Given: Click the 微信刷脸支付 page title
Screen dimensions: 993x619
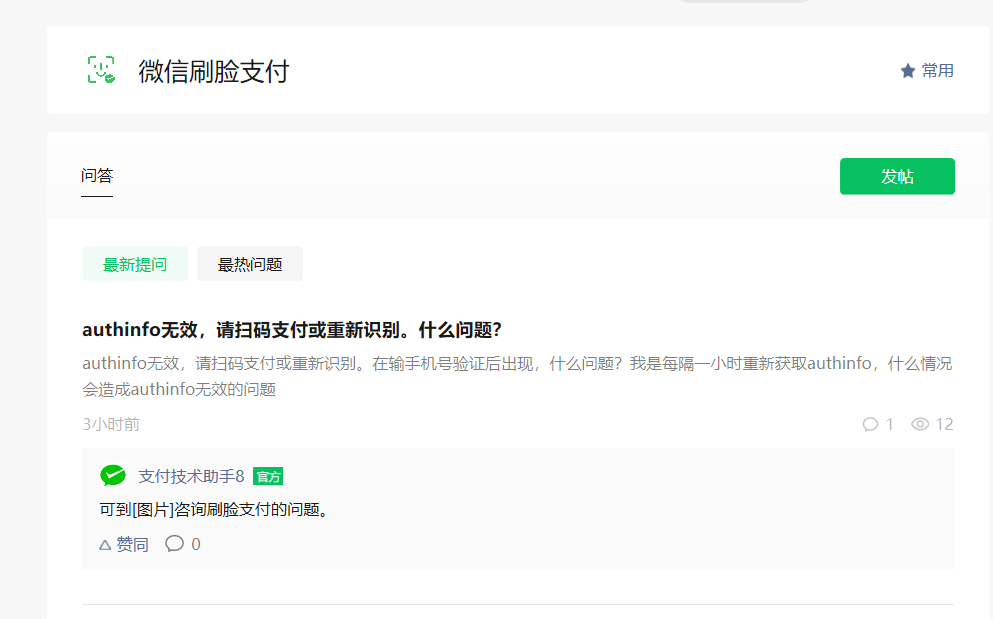Looking at the screenshot, I should click(x=214, y=70).
